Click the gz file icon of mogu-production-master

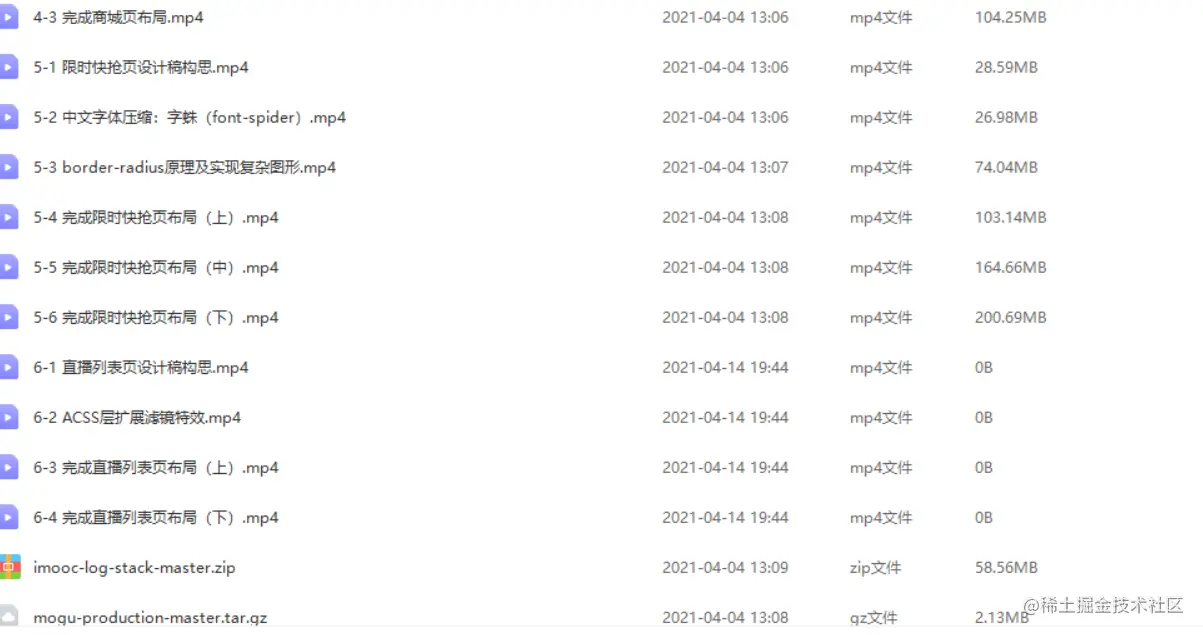(x=8, y=616)
